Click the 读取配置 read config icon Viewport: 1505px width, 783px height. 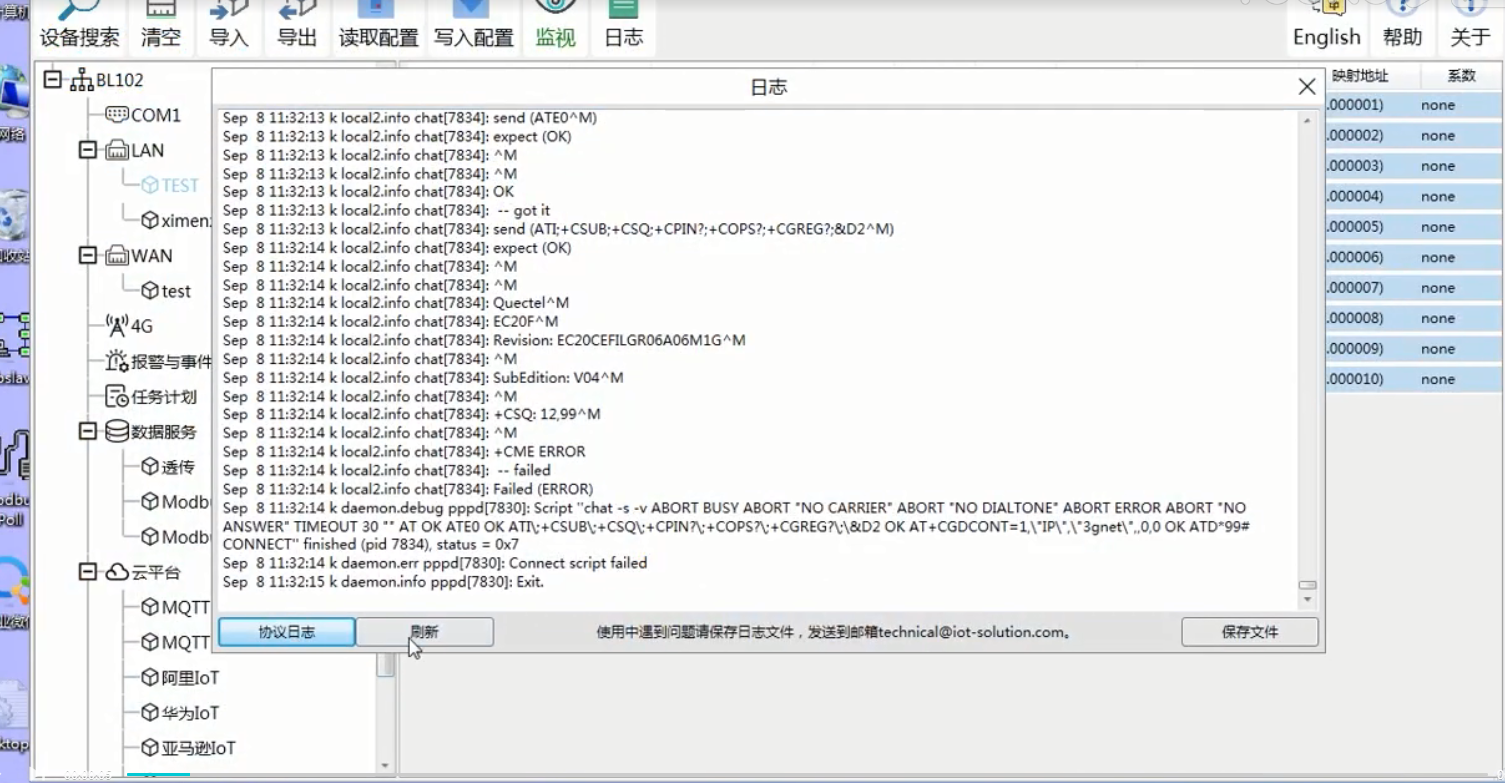(378, 24)
